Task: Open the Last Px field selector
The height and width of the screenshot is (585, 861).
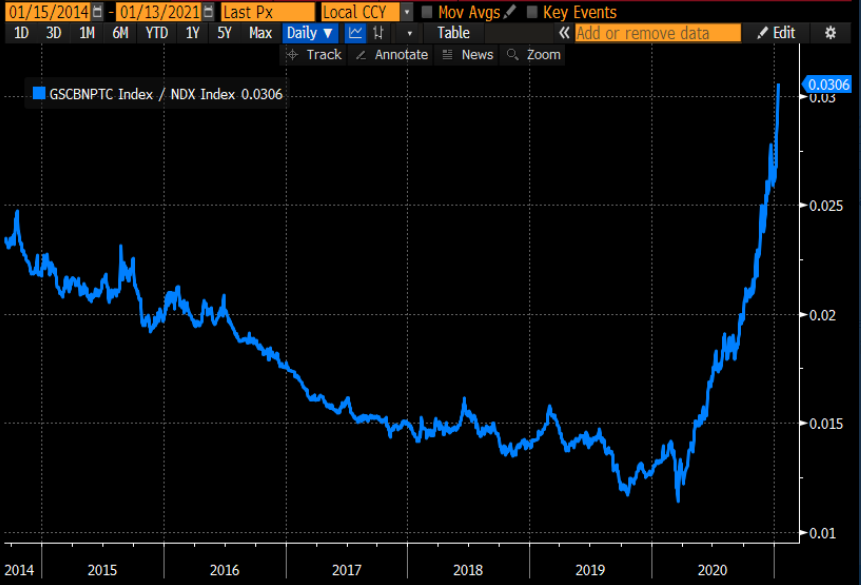Action: (268, 12)
